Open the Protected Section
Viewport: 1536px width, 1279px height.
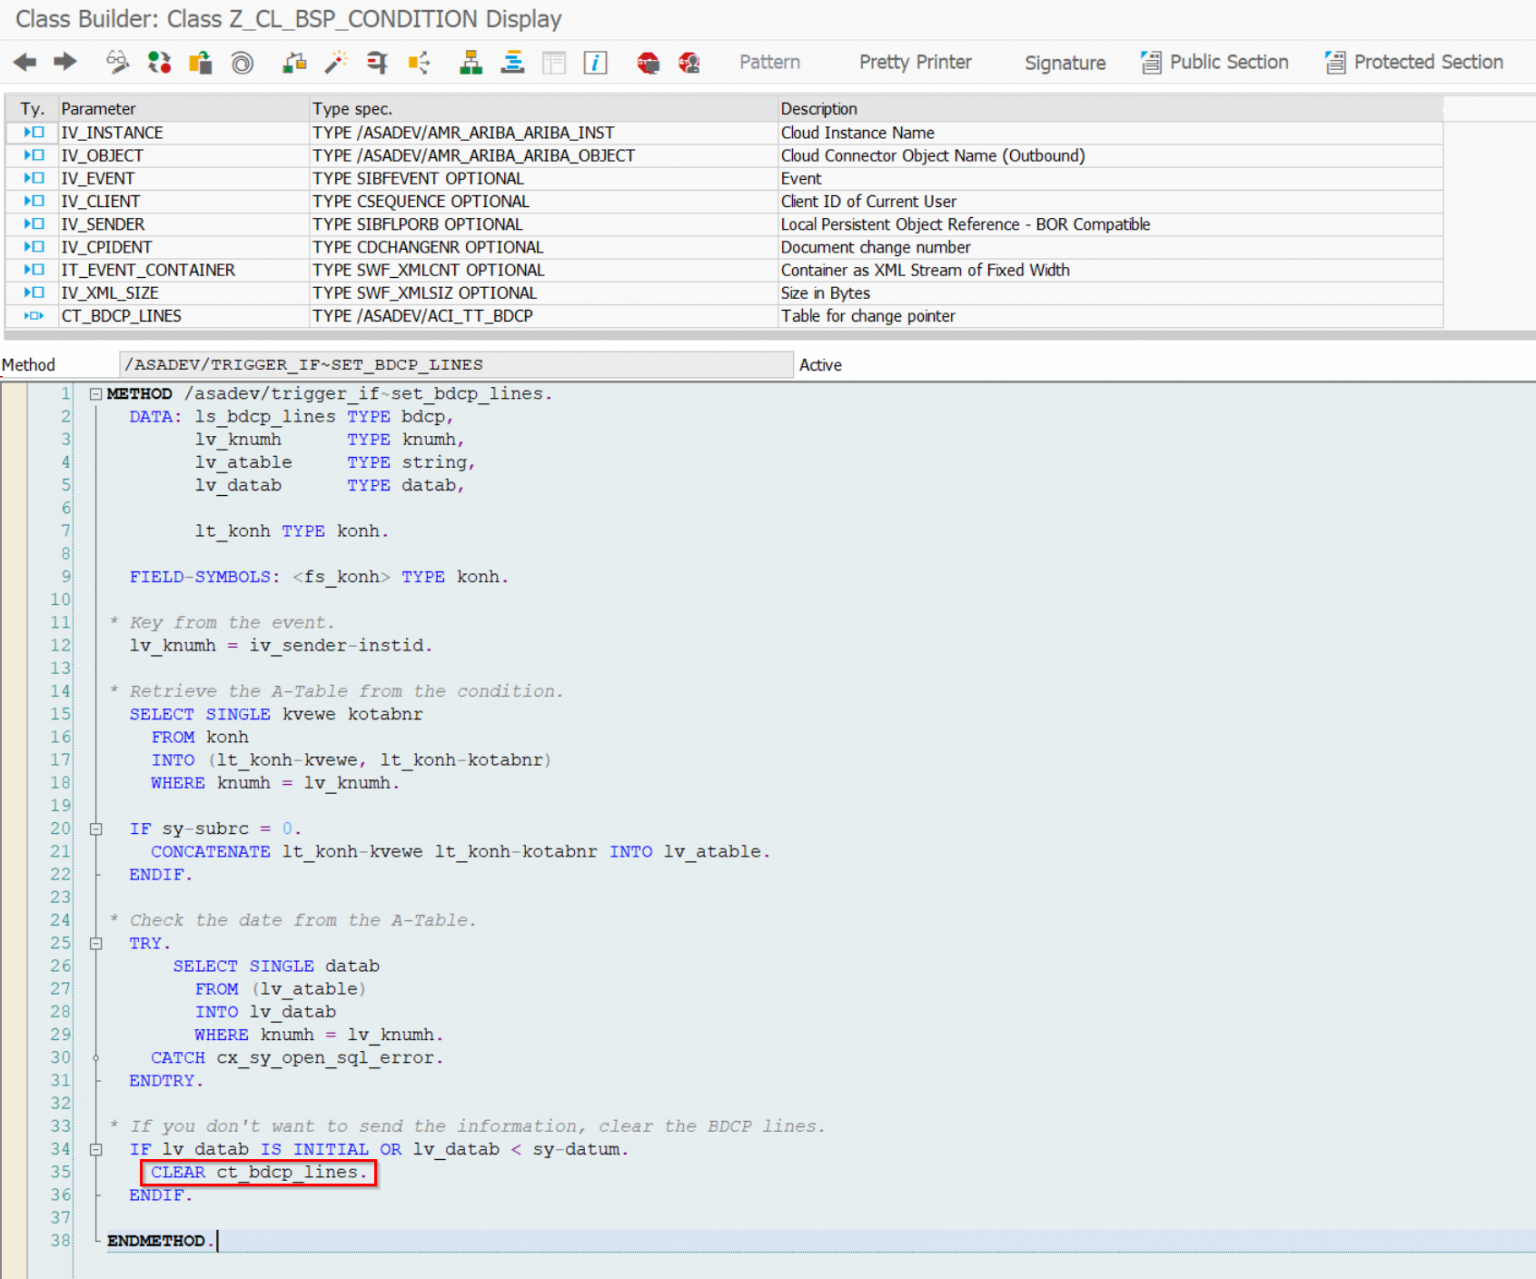click(x=1414, y=62)
